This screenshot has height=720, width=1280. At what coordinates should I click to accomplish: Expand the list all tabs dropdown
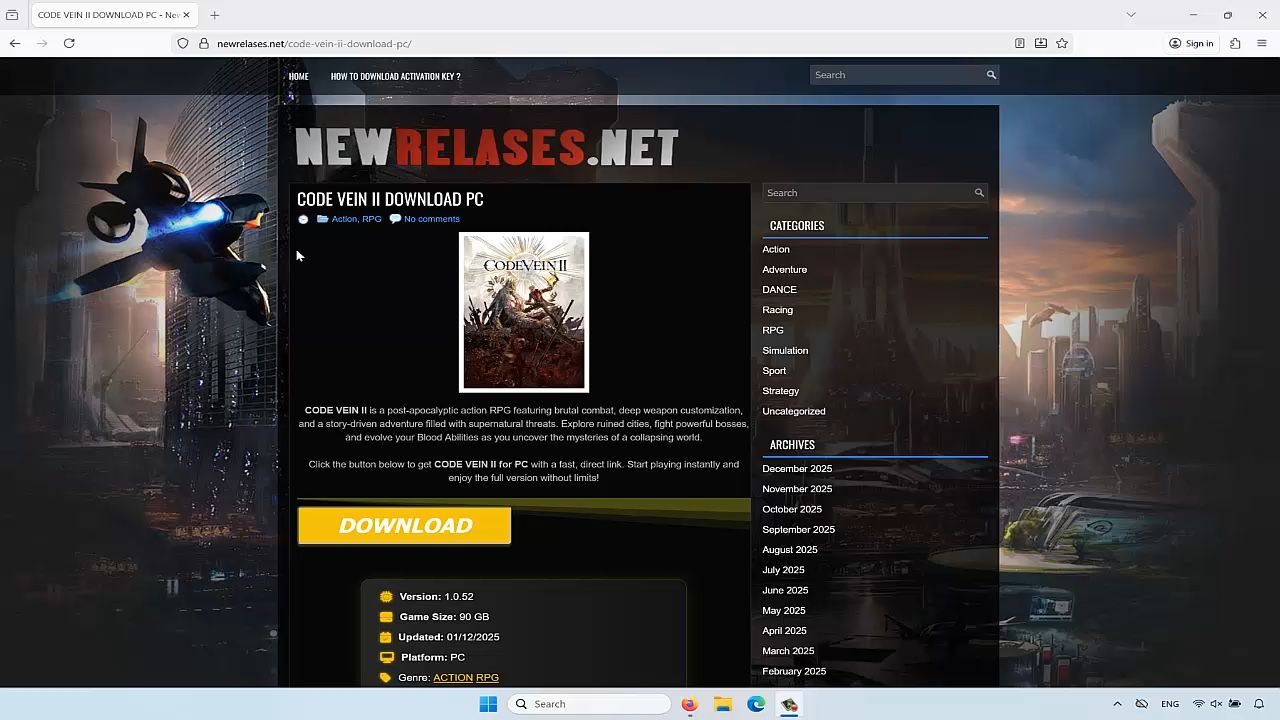1131,15
